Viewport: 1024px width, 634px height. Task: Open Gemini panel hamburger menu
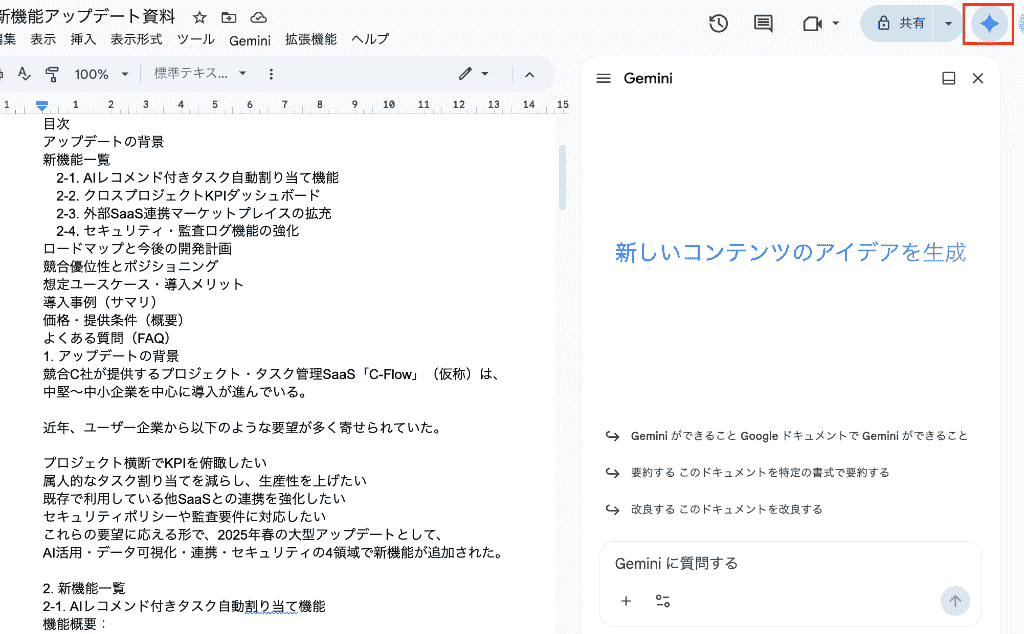click(603, 78)
